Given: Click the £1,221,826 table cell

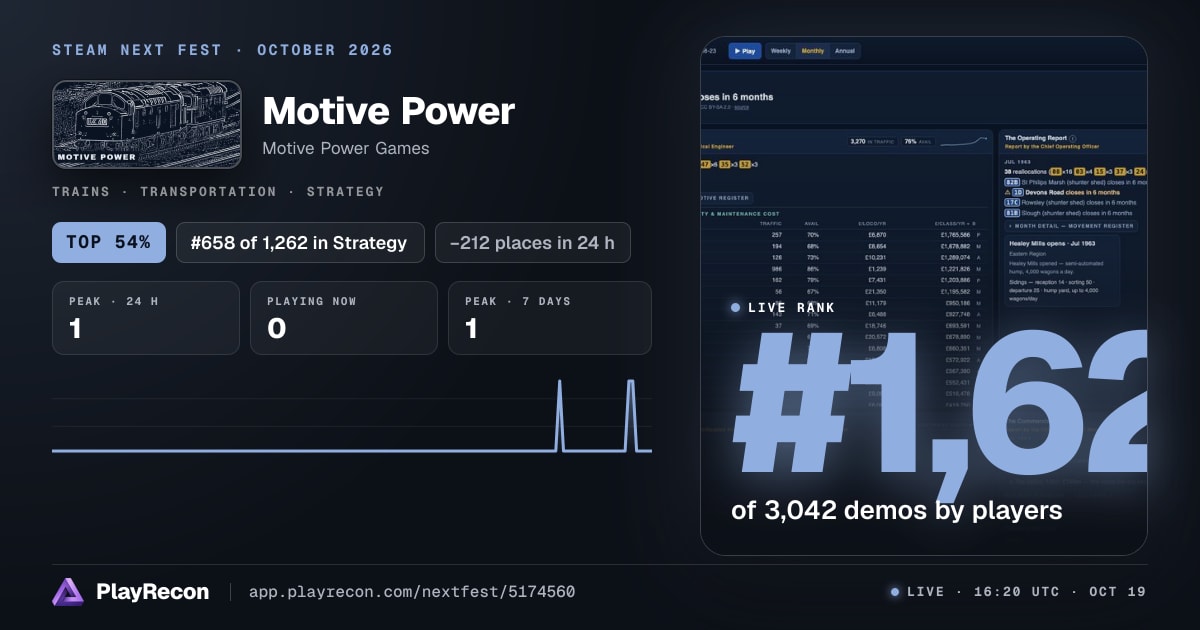Looking at the screenshot, I should 955,269.
